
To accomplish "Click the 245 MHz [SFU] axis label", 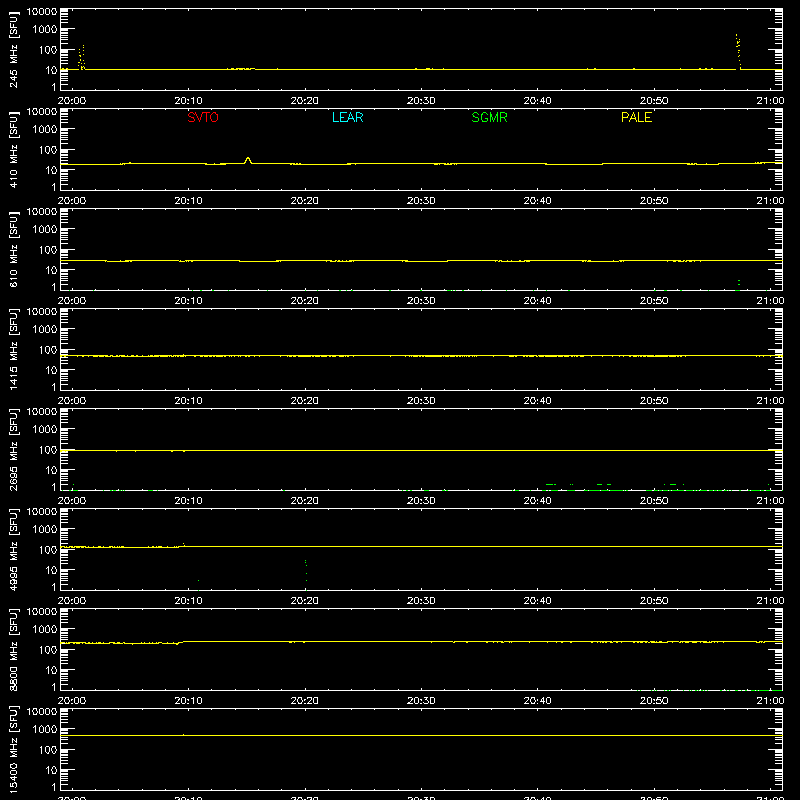I will [13, 49].
